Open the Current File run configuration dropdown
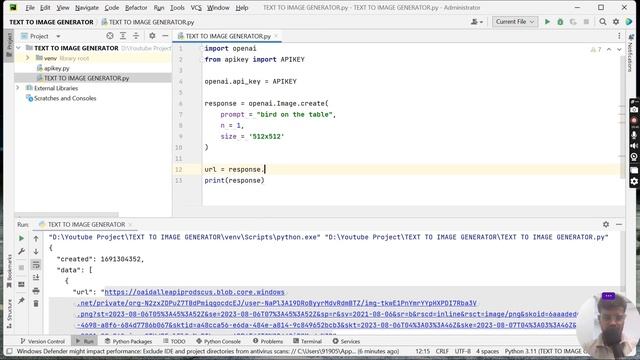This screenshot has height=360, width=640. tap(515, 22)
